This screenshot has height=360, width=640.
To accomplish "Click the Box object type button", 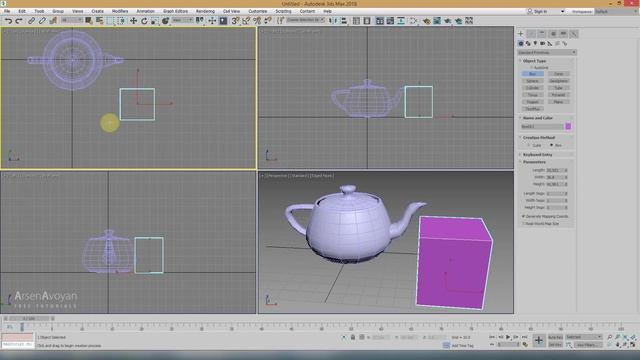I will click(x=533, y=74).
